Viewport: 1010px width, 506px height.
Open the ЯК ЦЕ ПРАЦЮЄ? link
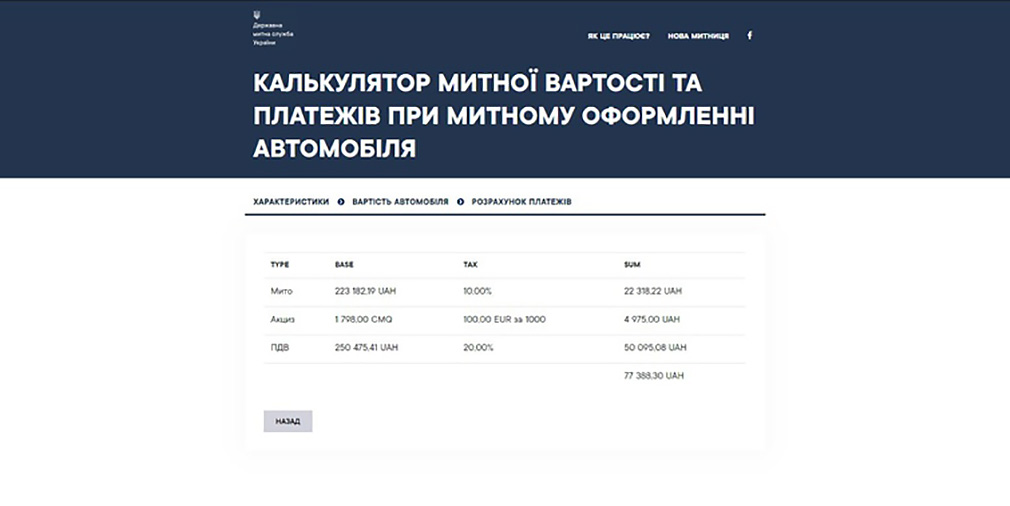[x=618, y=36]
